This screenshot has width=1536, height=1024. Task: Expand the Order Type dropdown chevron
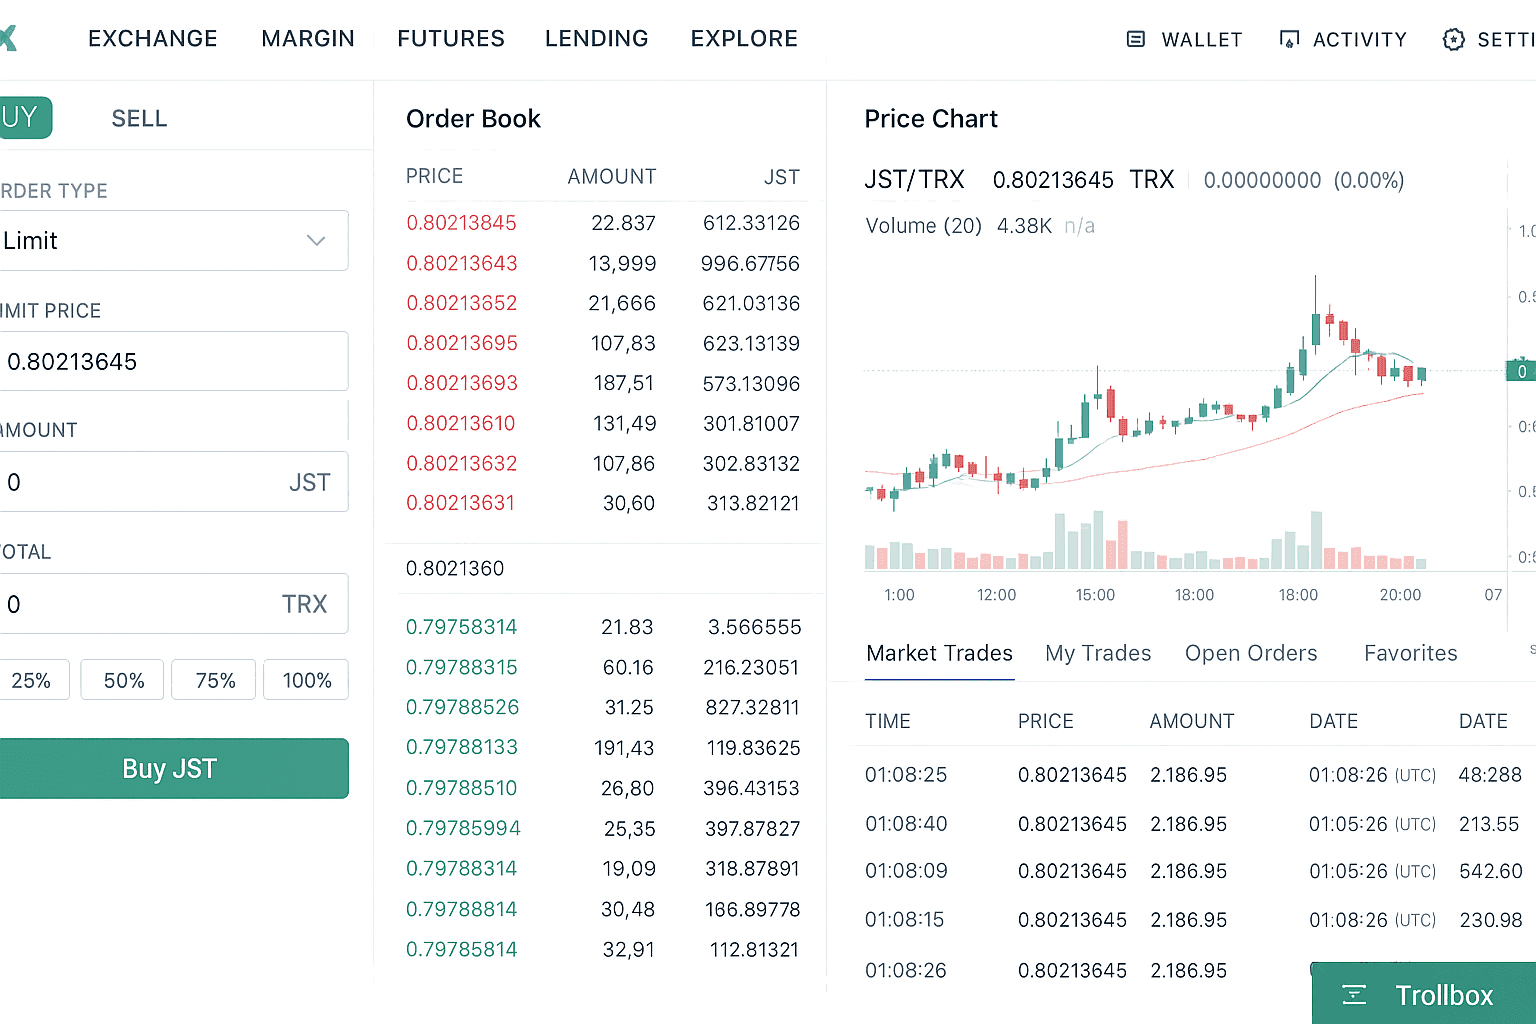pyautogui.click(x=316, y=241)
